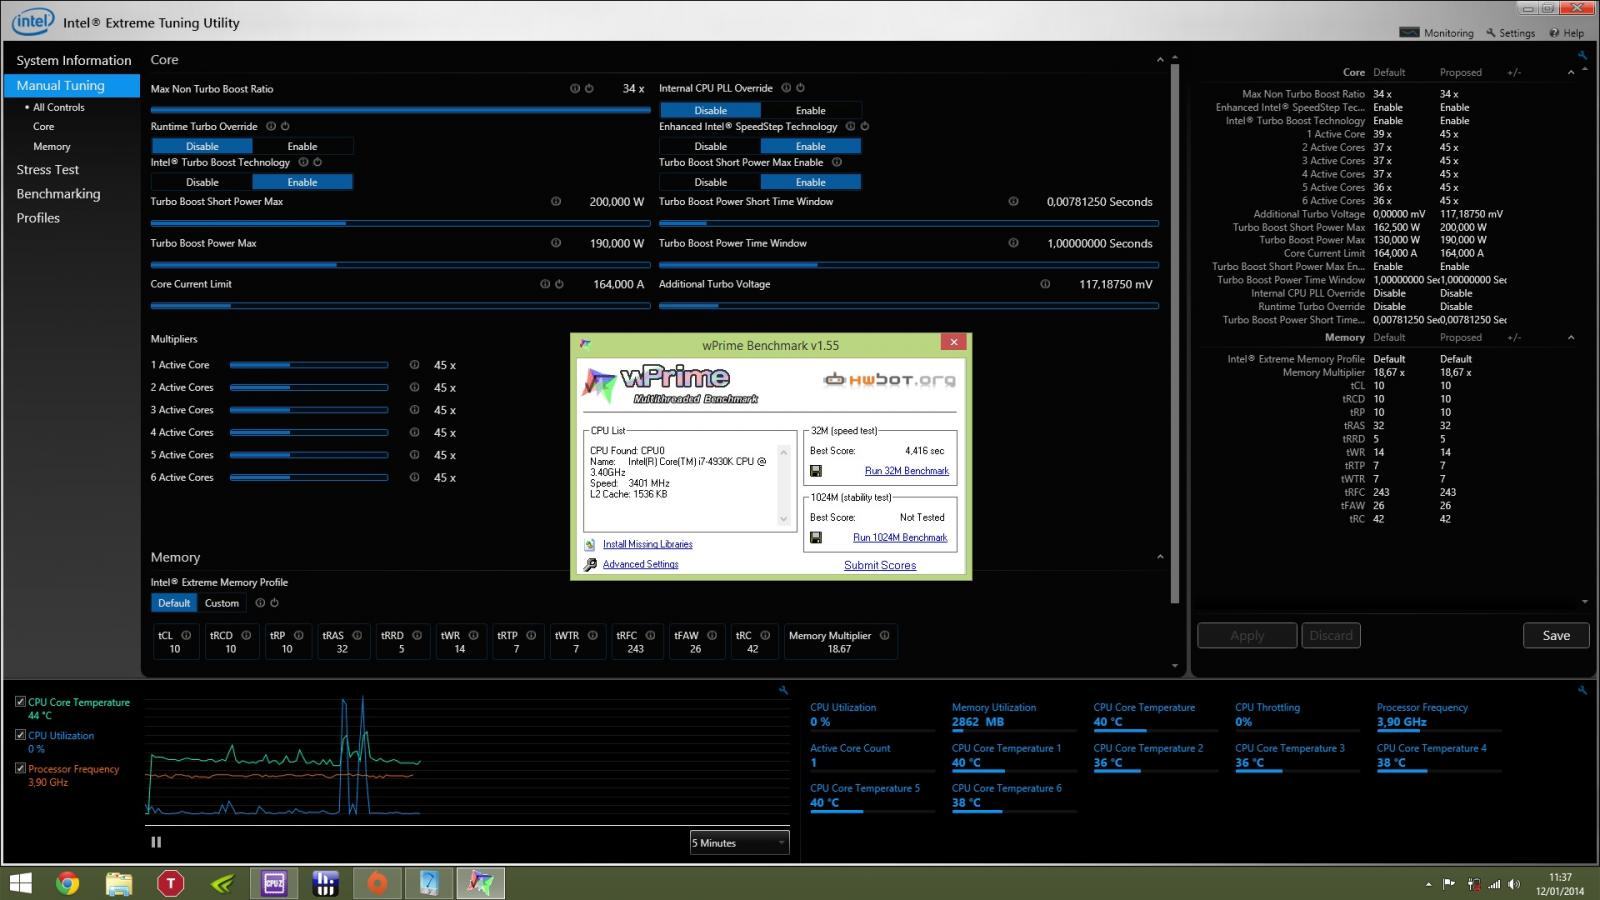This screenshot has width=1600, height=900.
Task: Click info icon next to tCL timing
Action: (186, 636)
